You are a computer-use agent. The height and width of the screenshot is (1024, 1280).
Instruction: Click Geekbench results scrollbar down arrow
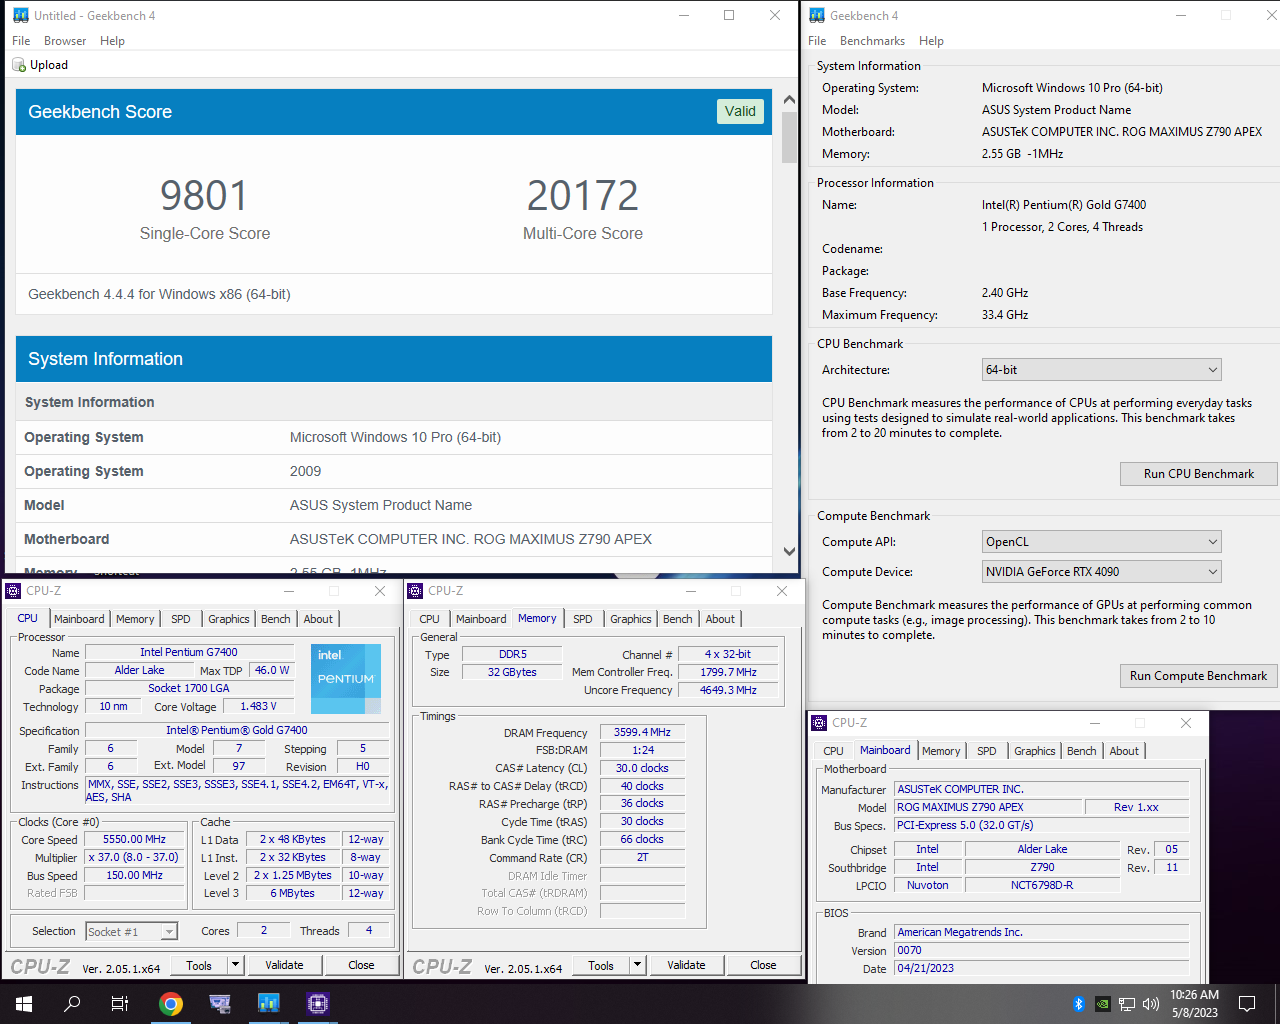tap(789, 551)
